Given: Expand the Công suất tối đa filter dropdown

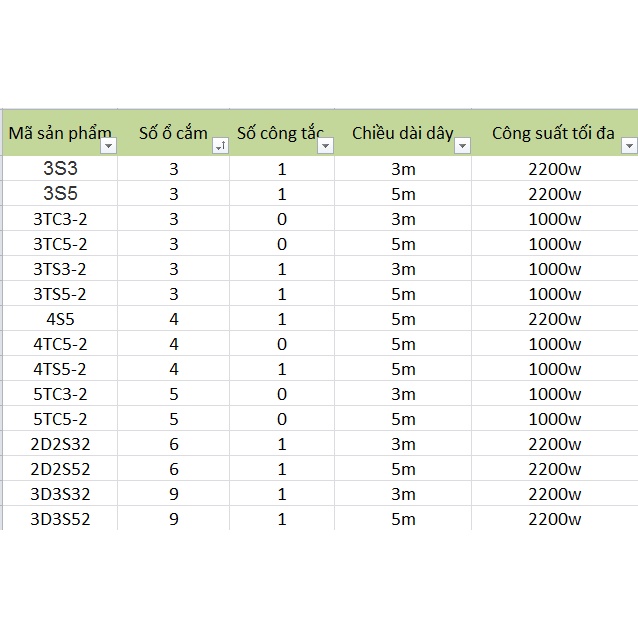Looking at the screenshot, I should (x=628, y=146).
